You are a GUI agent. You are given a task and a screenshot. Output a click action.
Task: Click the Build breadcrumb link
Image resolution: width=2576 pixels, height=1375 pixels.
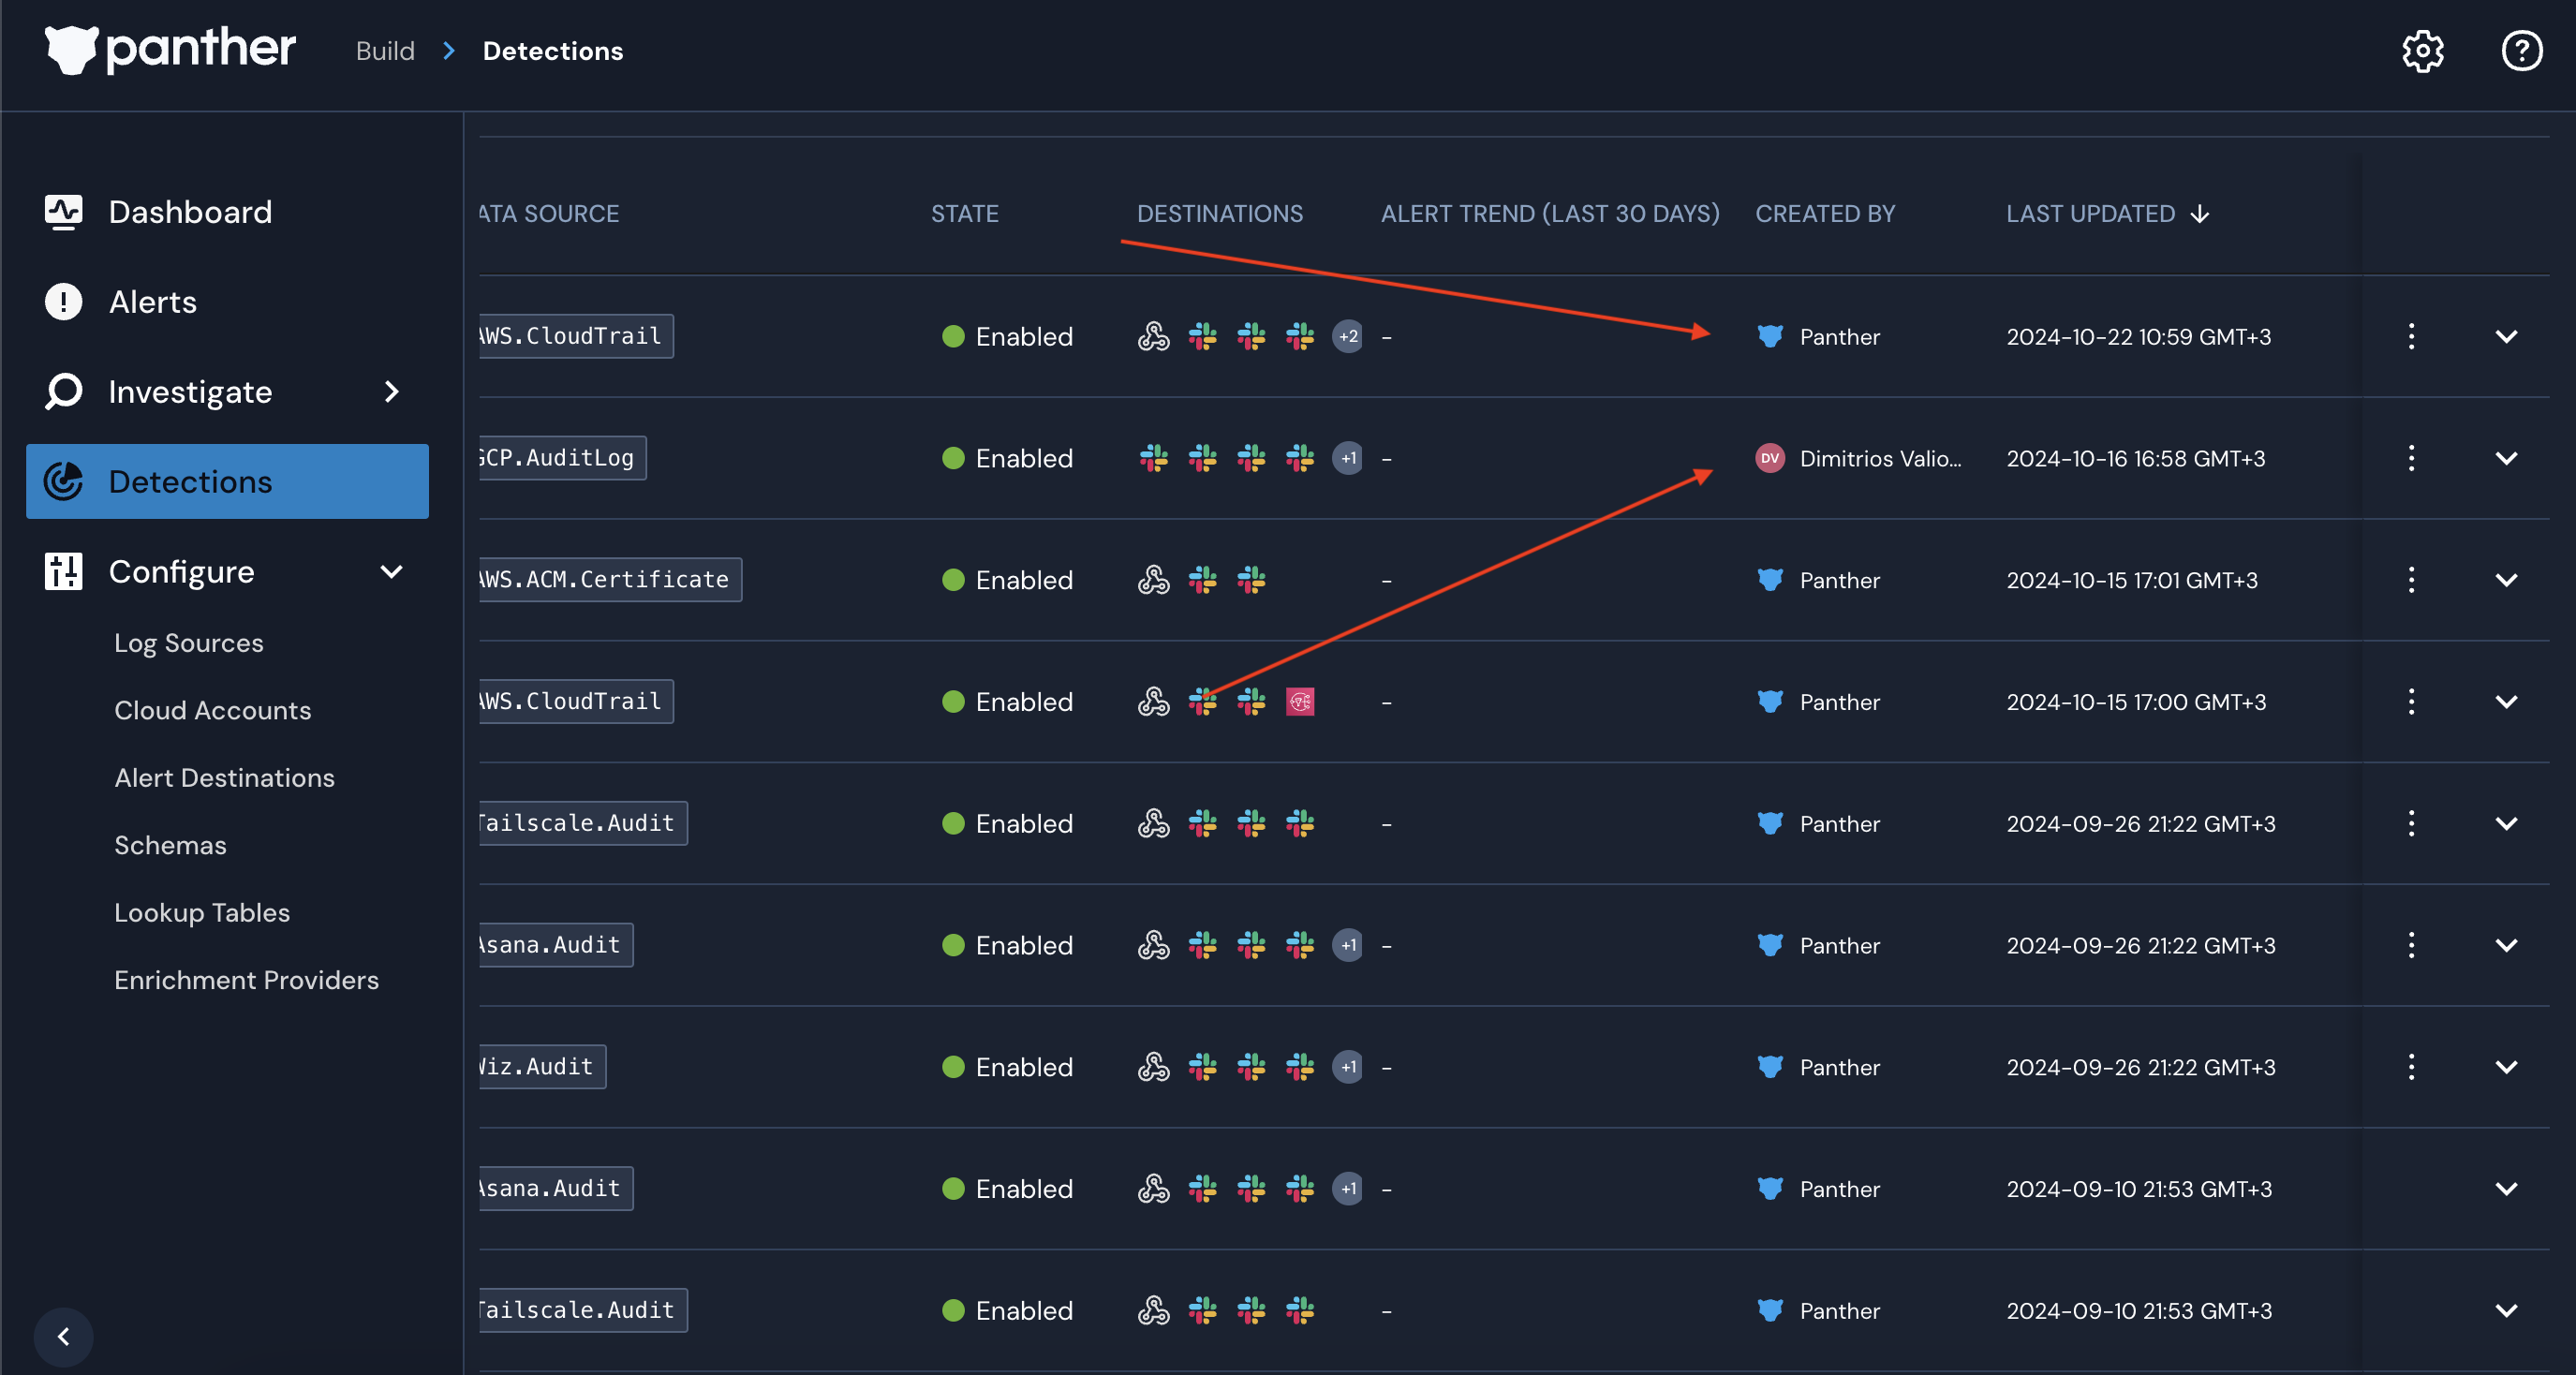385,51
